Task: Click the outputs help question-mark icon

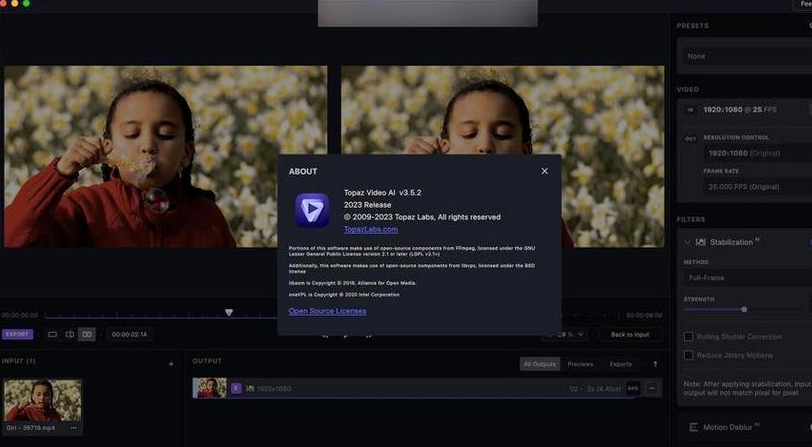Action: (x=655, y=364)
